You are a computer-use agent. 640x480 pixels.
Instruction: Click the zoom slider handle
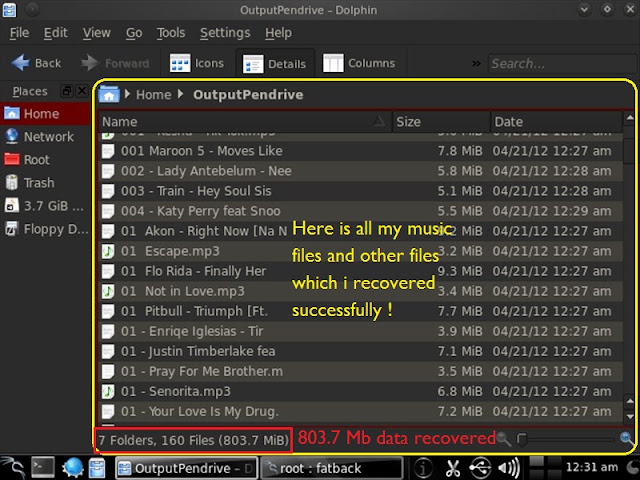point(521,439)
